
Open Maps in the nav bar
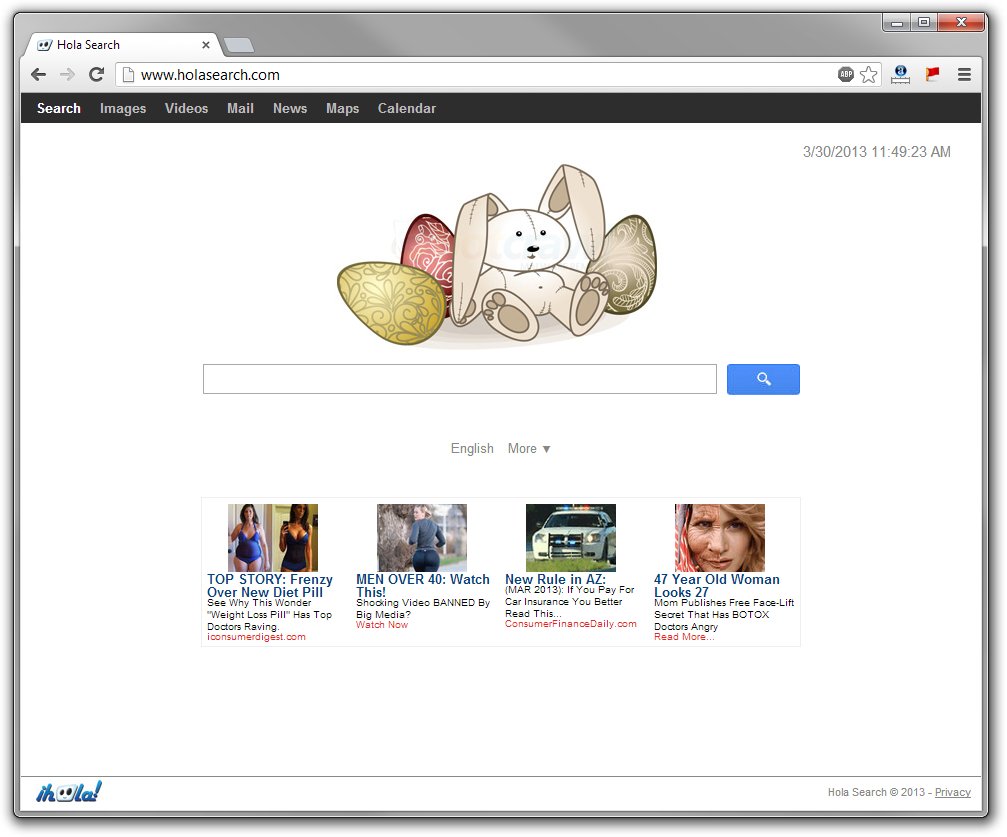point(342,108)
